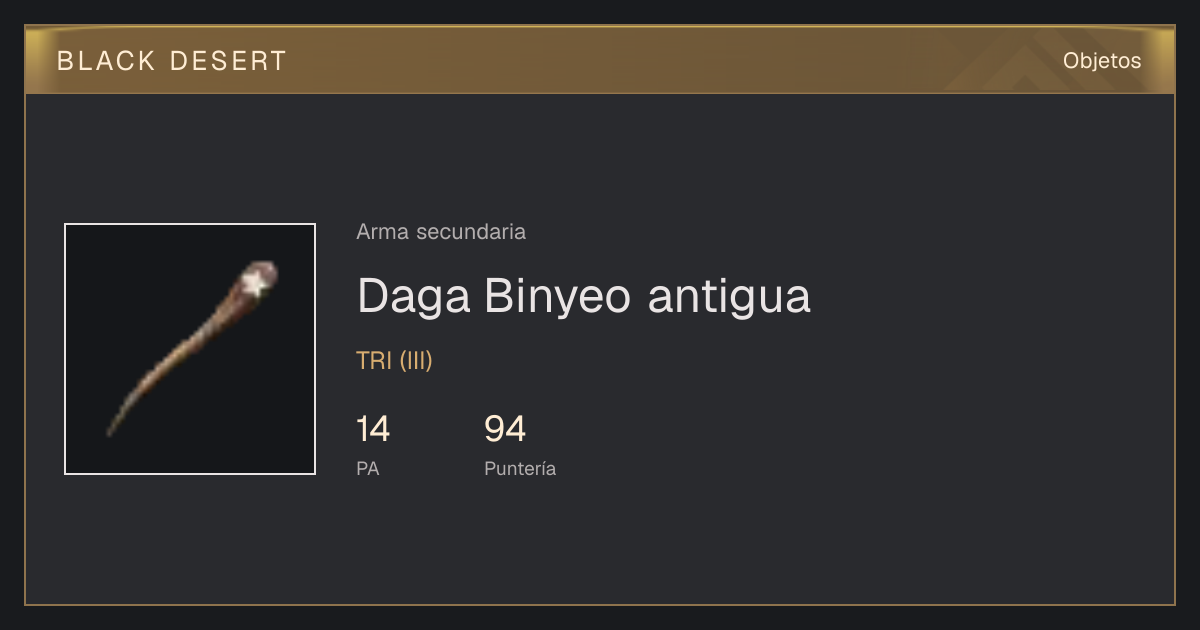Click the TRI (III) enhancement level label
Screen dimensions: 1200x630
(x=394, y=361)
